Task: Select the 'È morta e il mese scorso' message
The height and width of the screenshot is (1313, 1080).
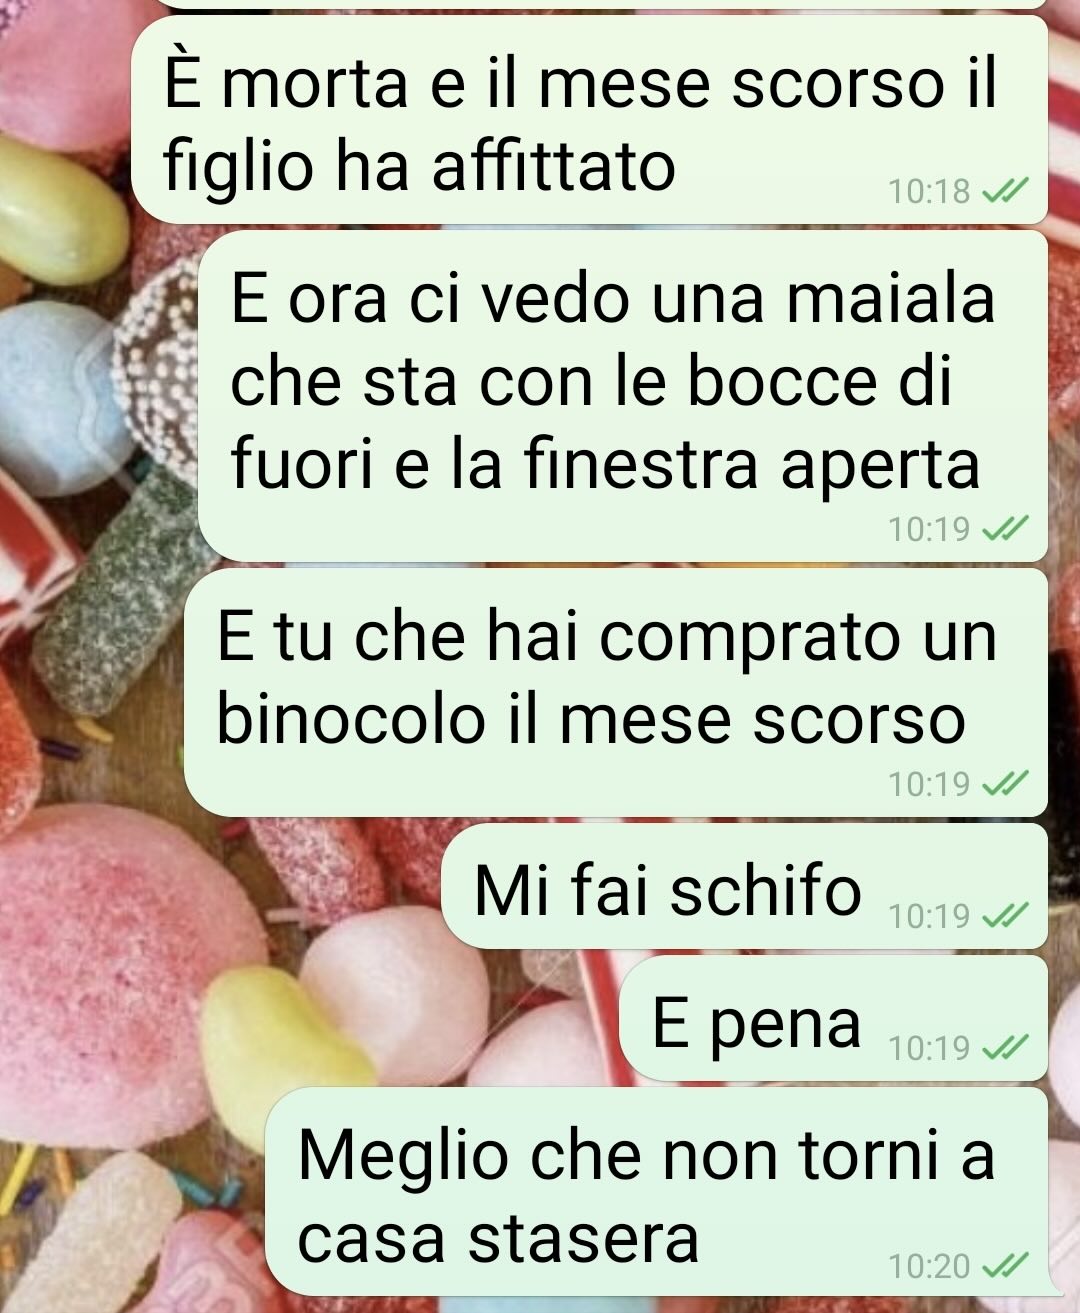Action: tap(589, 120)
